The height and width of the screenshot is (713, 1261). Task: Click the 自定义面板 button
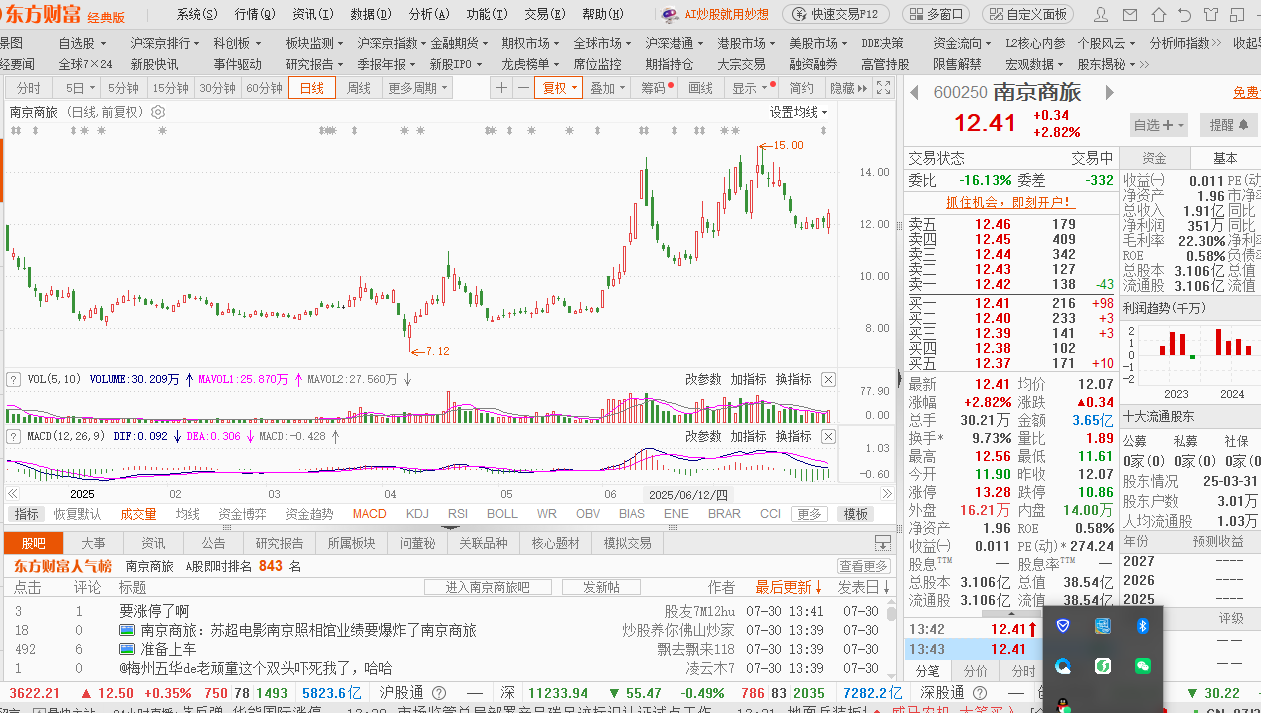click(x=1028, y=14)
